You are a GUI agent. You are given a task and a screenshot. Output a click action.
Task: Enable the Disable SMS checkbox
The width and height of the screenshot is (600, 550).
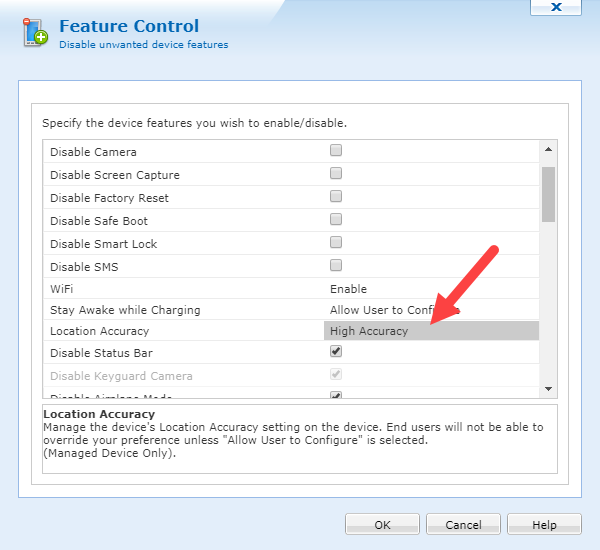pyautogui.click(x=336, y=266)
